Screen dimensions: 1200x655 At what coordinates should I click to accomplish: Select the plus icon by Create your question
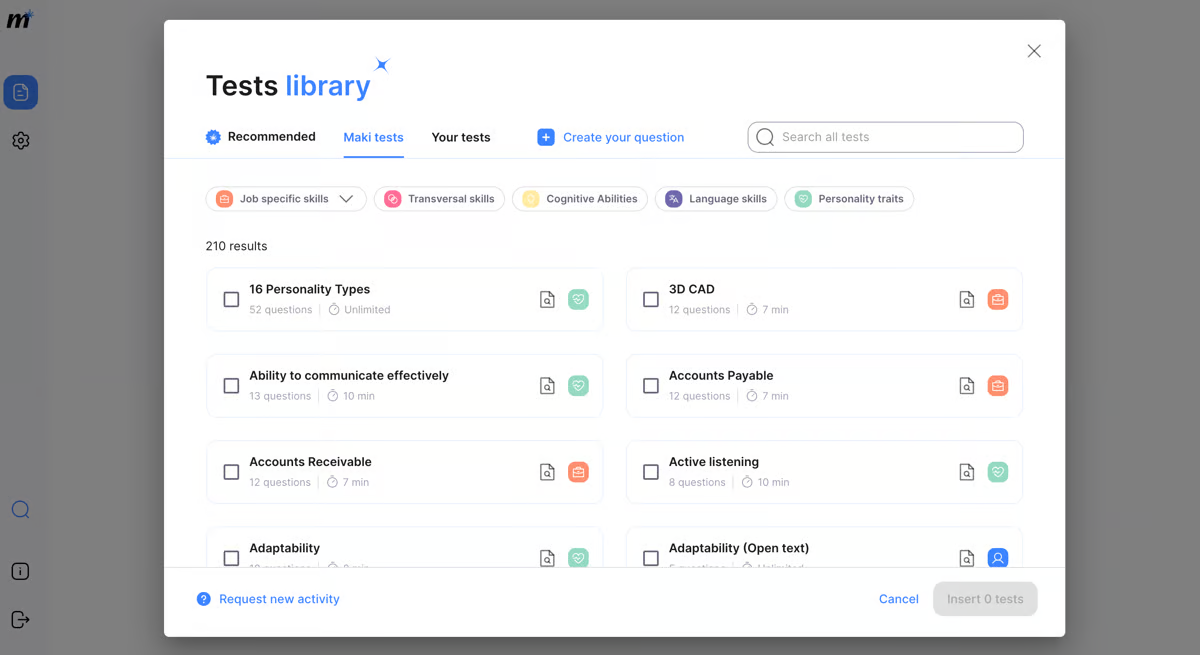click(545, 137)
